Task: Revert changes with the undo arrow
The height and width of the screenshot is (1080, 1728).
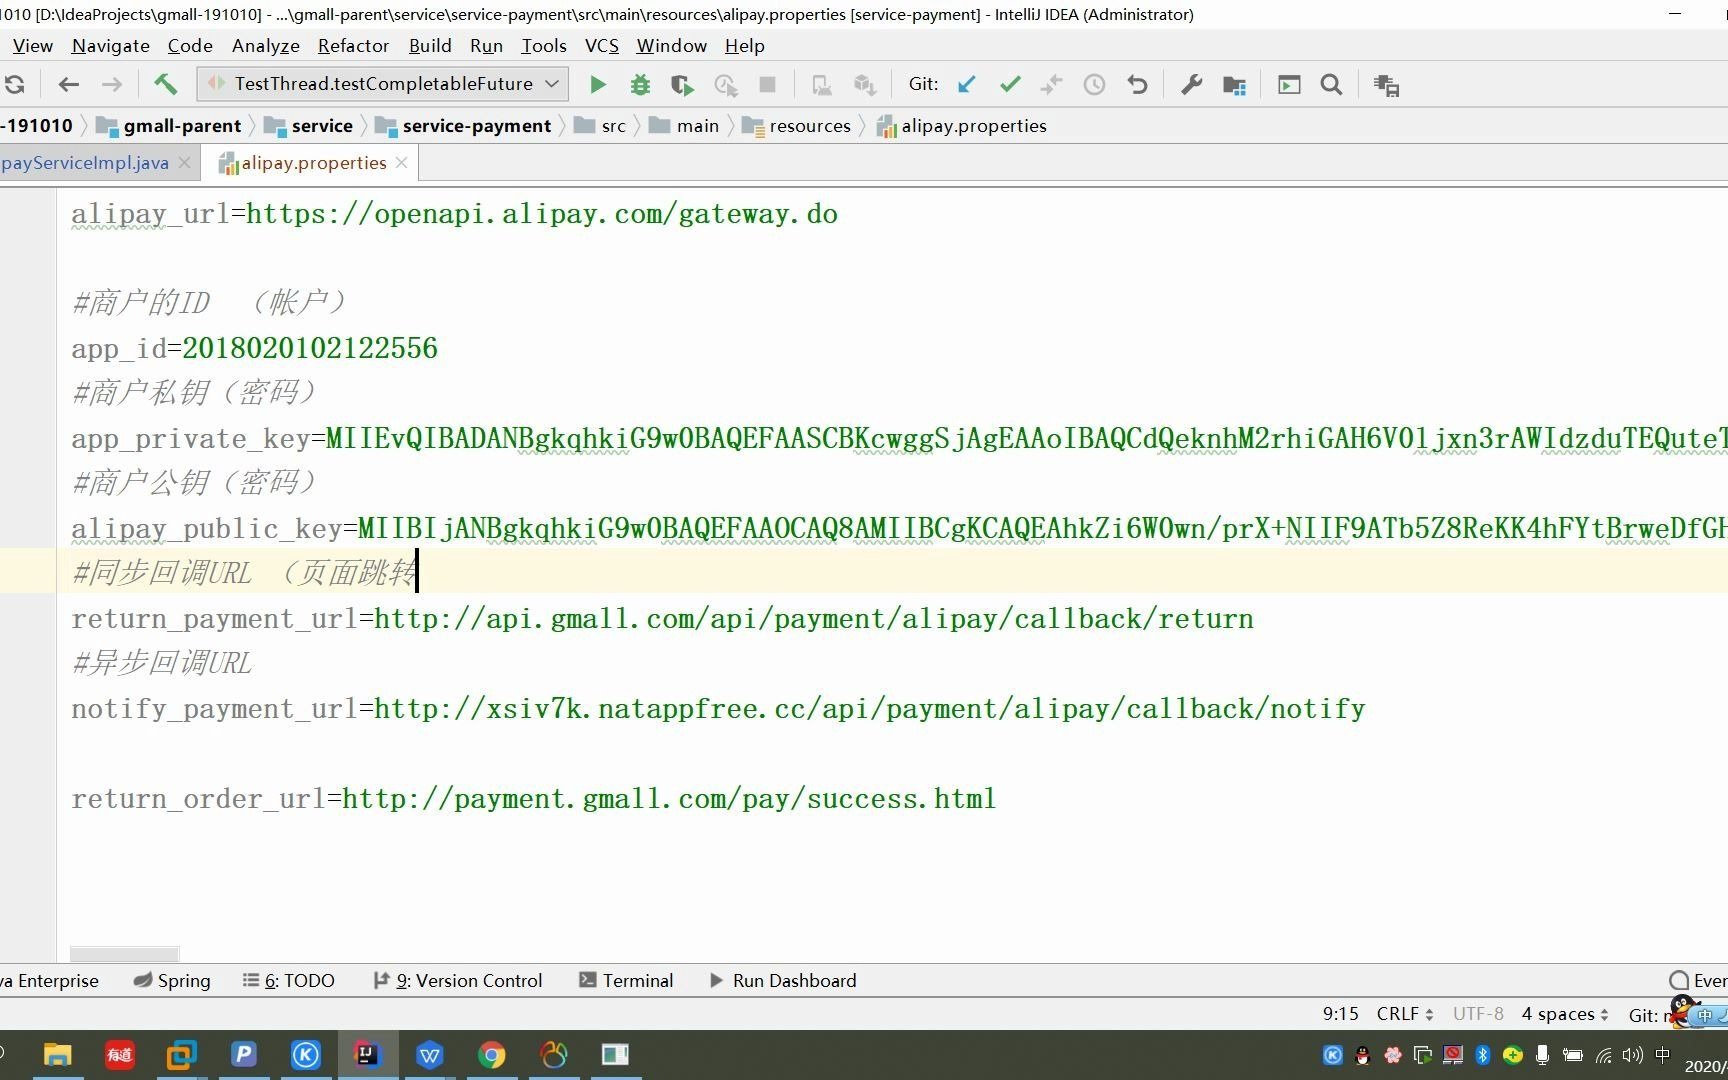Action: click(x=1137, y=85)
